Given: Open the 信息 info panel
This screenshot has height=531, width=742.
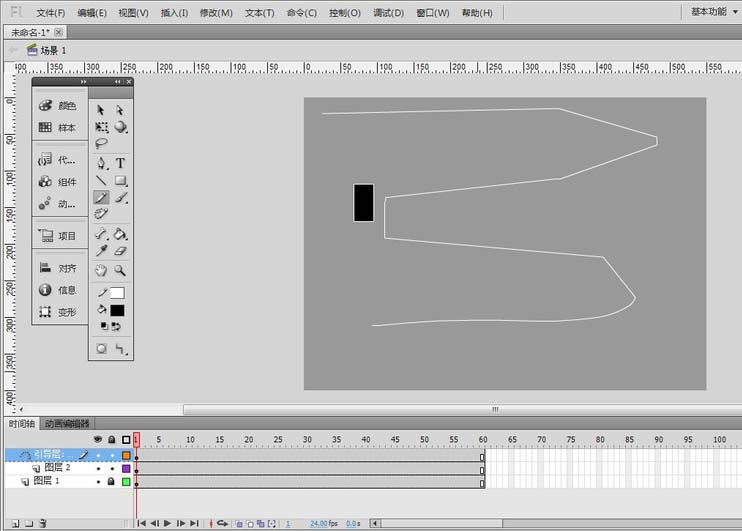Looking at the screenshot, I should tap(57, 290).
